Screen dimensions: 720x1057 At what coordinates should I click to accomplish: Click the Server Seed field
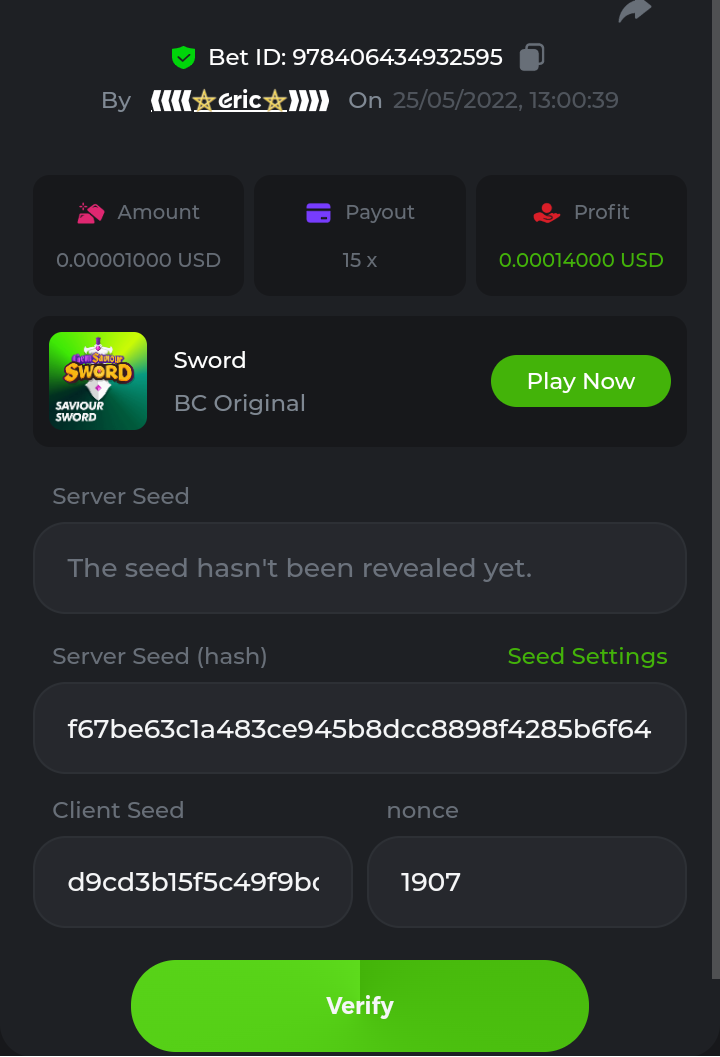360,568
